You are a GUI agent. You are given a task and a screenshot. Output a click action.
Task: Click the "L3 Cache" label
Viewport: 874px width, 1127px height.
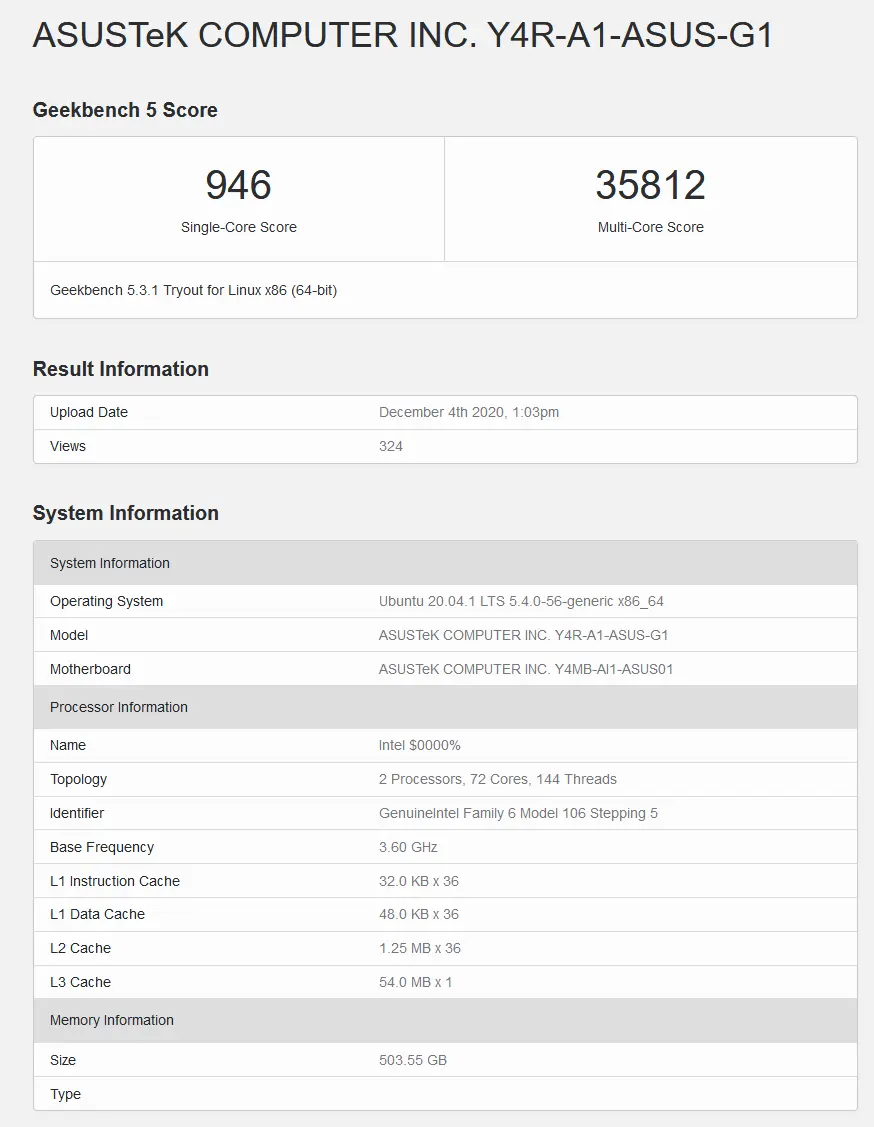[x=80, y=983]
